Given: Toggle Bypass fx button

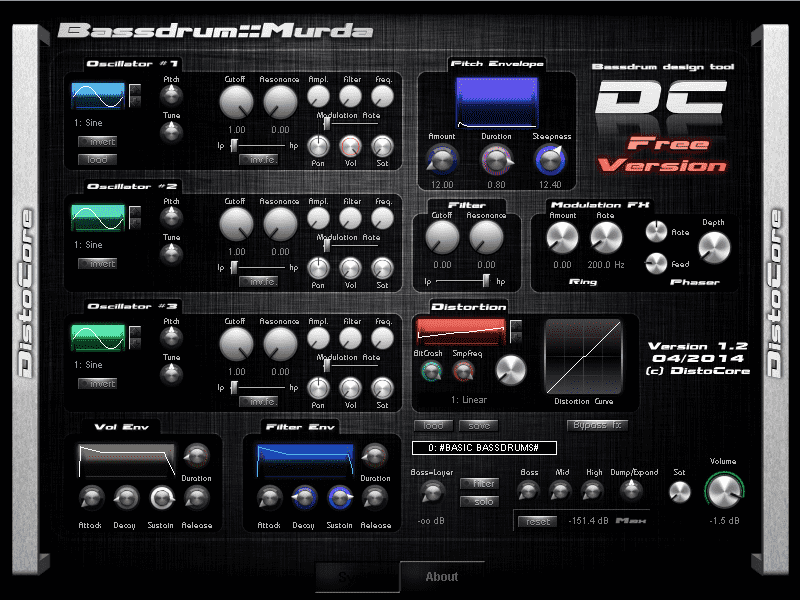Looking at the screenshot, I should 597,425.
